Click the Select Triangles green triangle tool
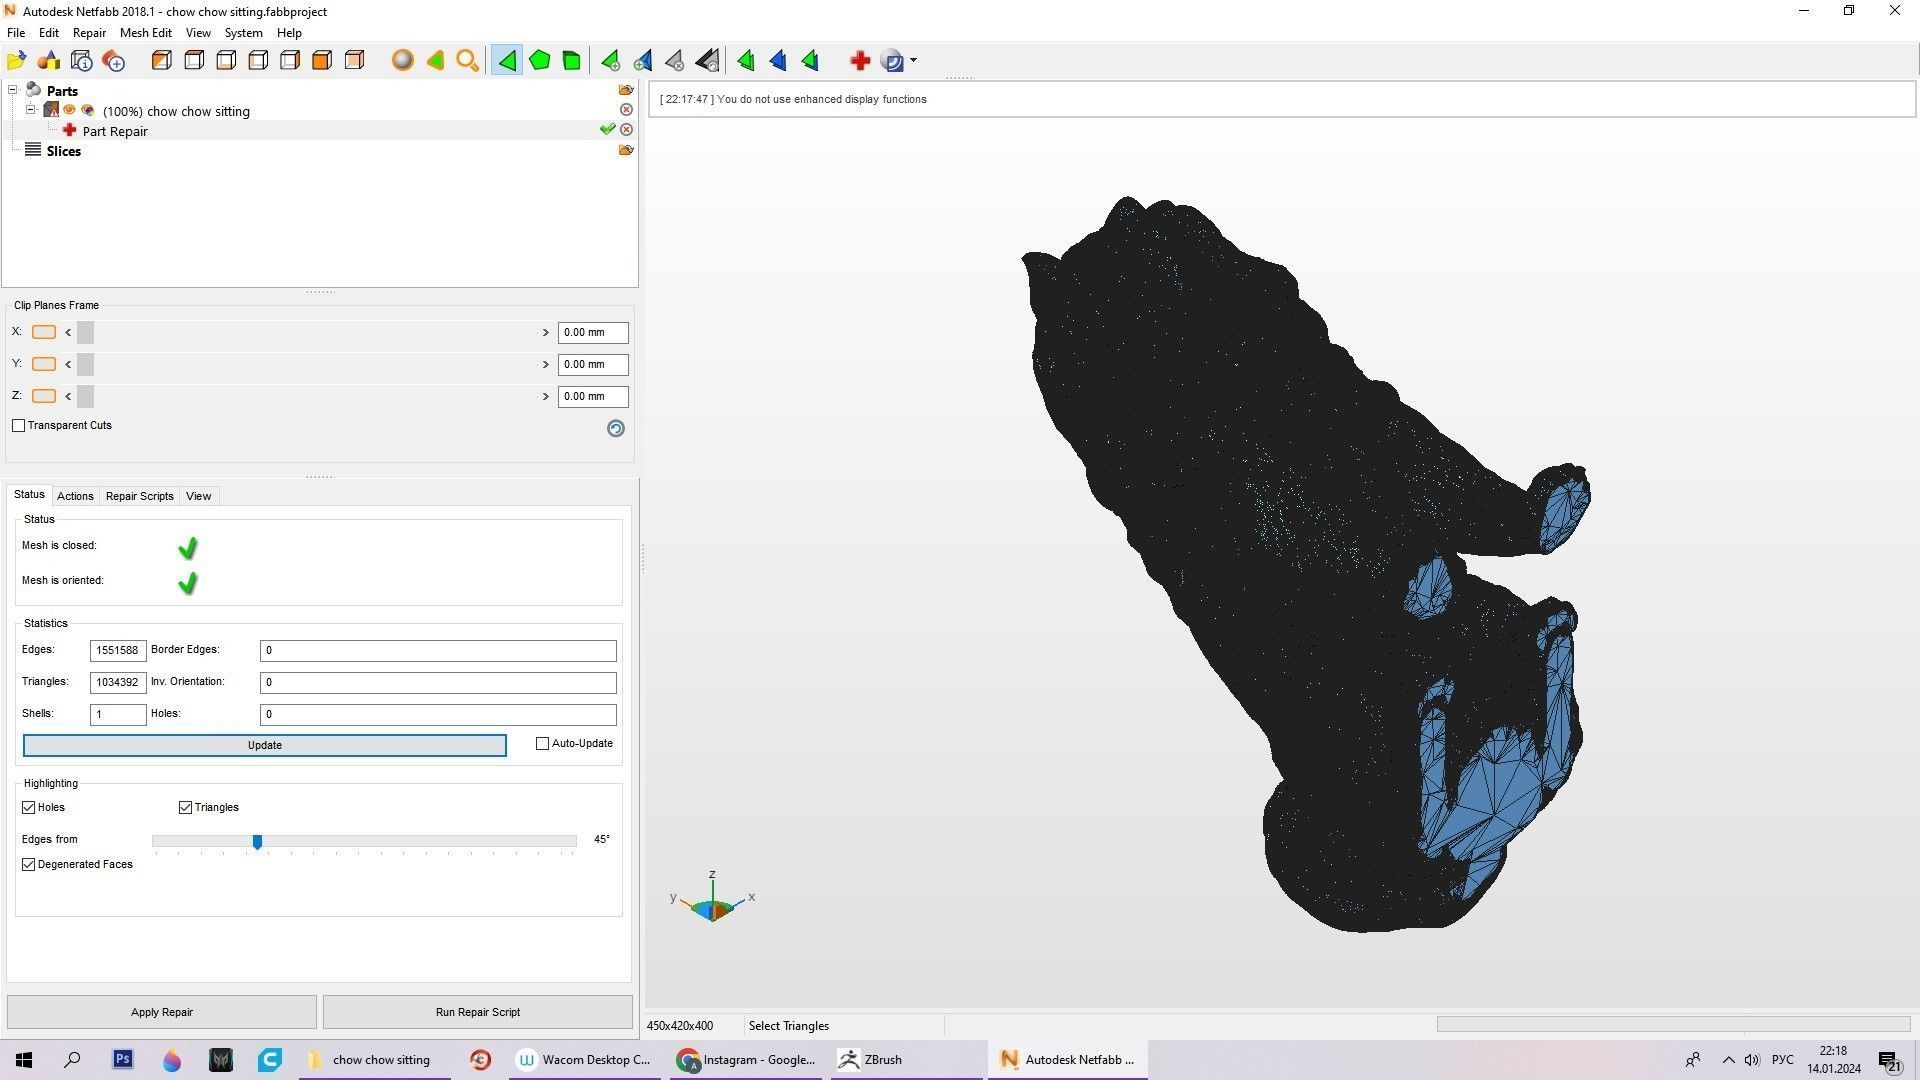This screenshot has width=1920, height=1080. (507, 61)
